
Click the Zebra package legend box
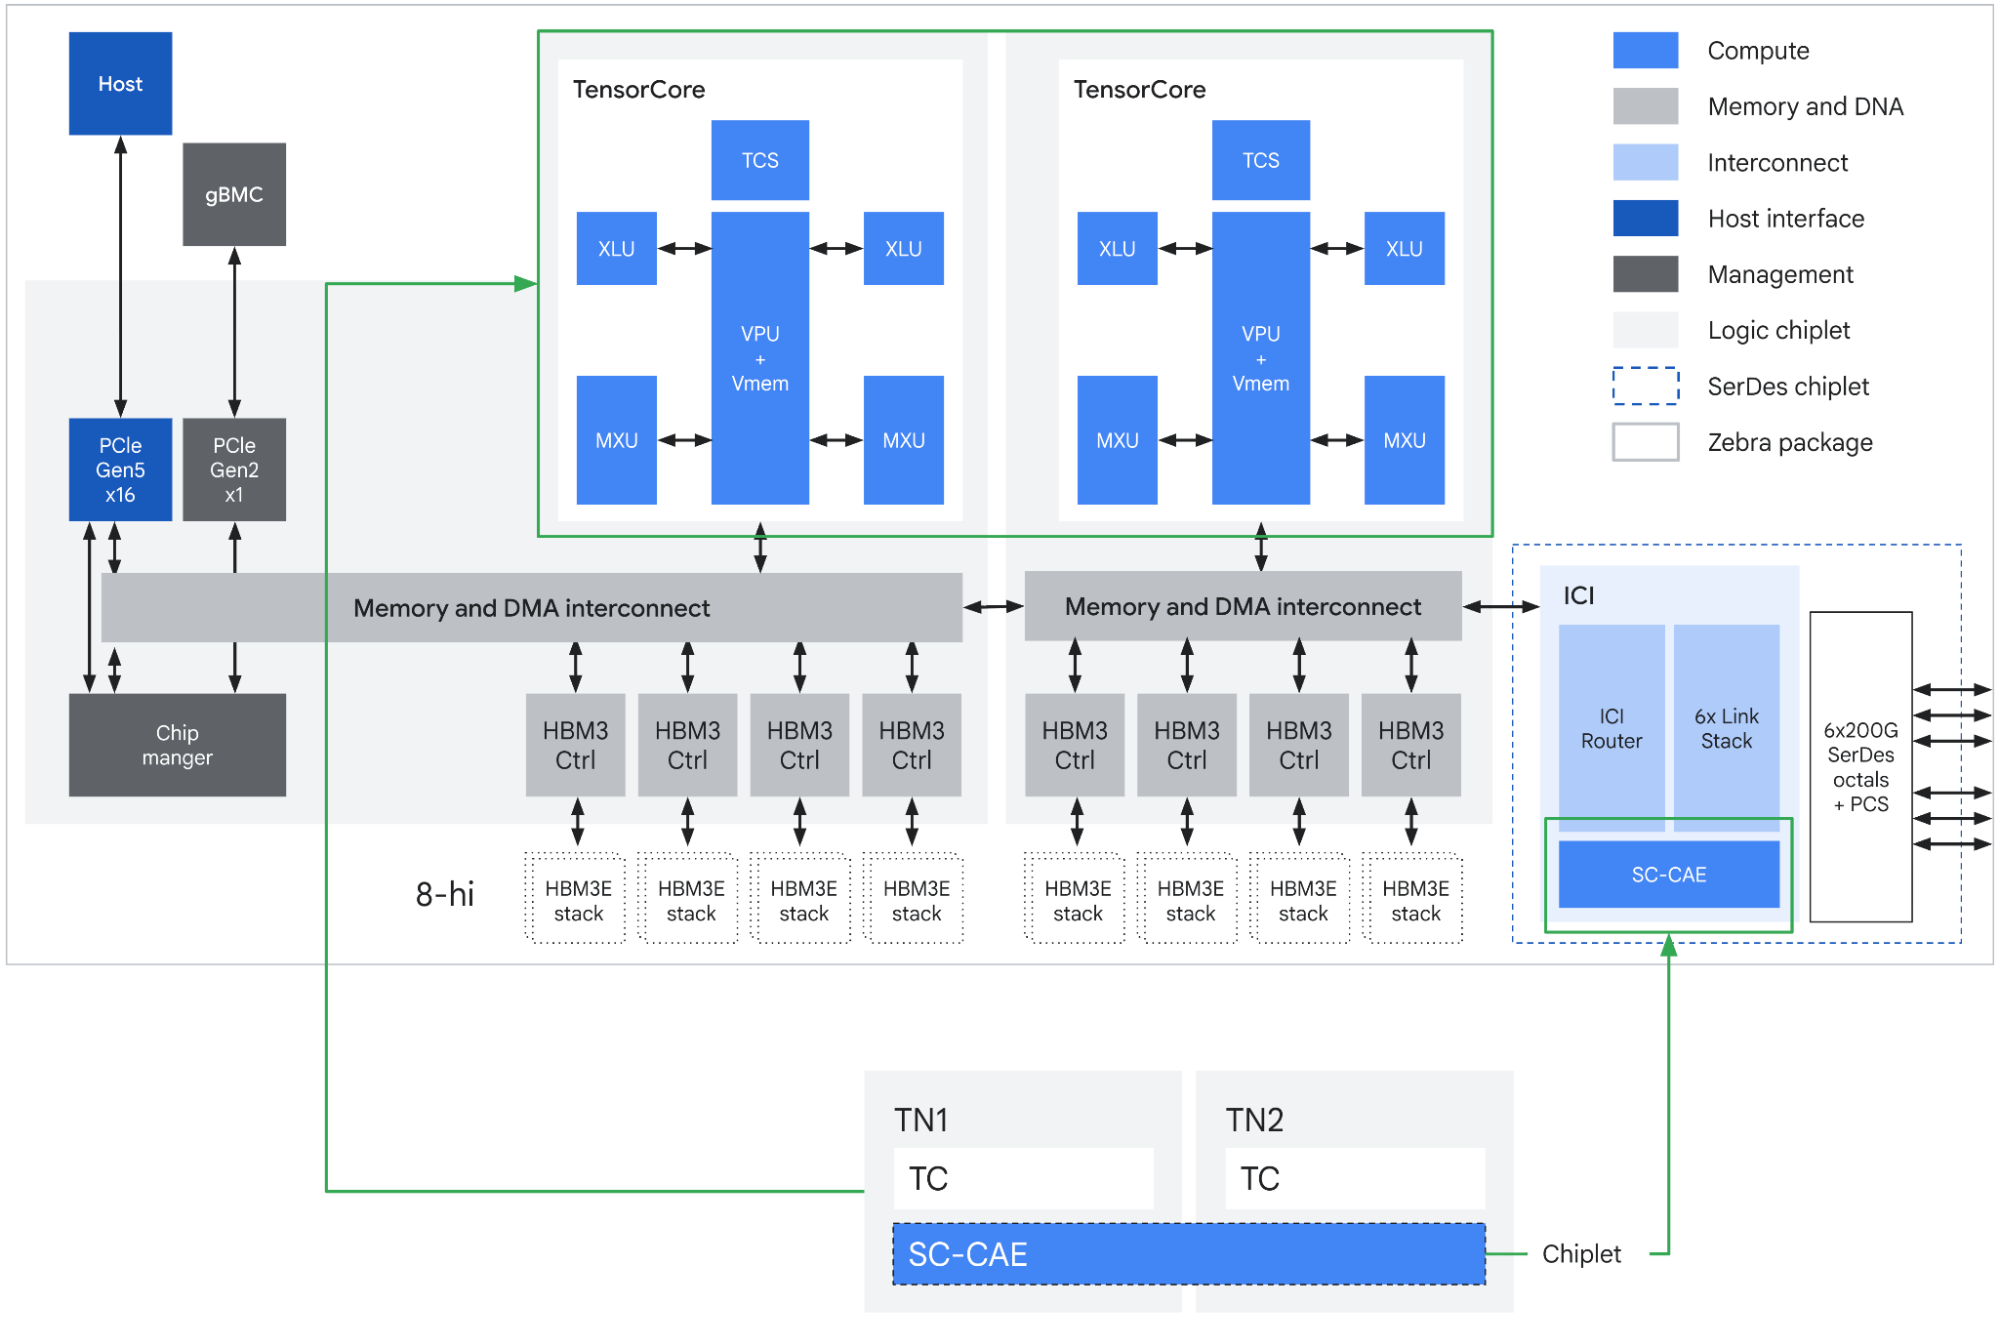[x=1645, y=442]
